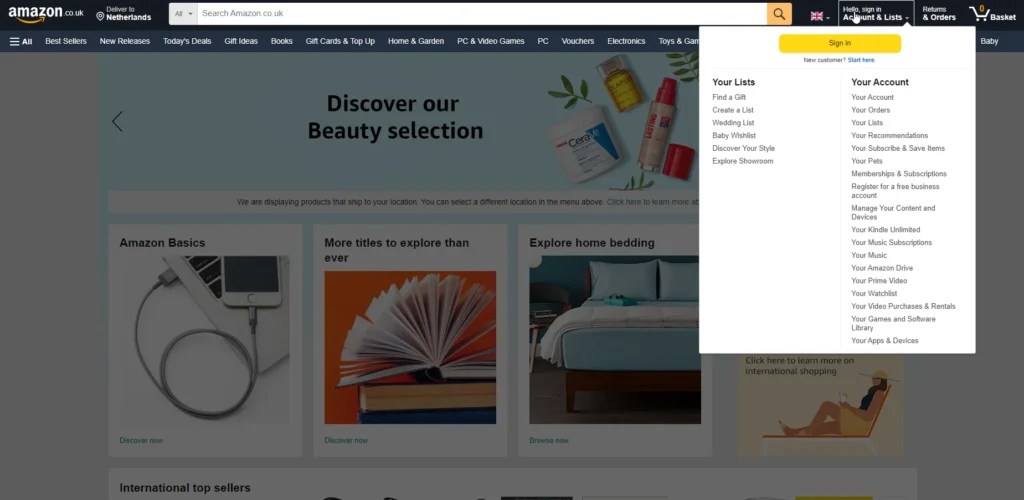Select Discover Your Style
Screen dimensions: 1024x500
[x=743, y=148]
